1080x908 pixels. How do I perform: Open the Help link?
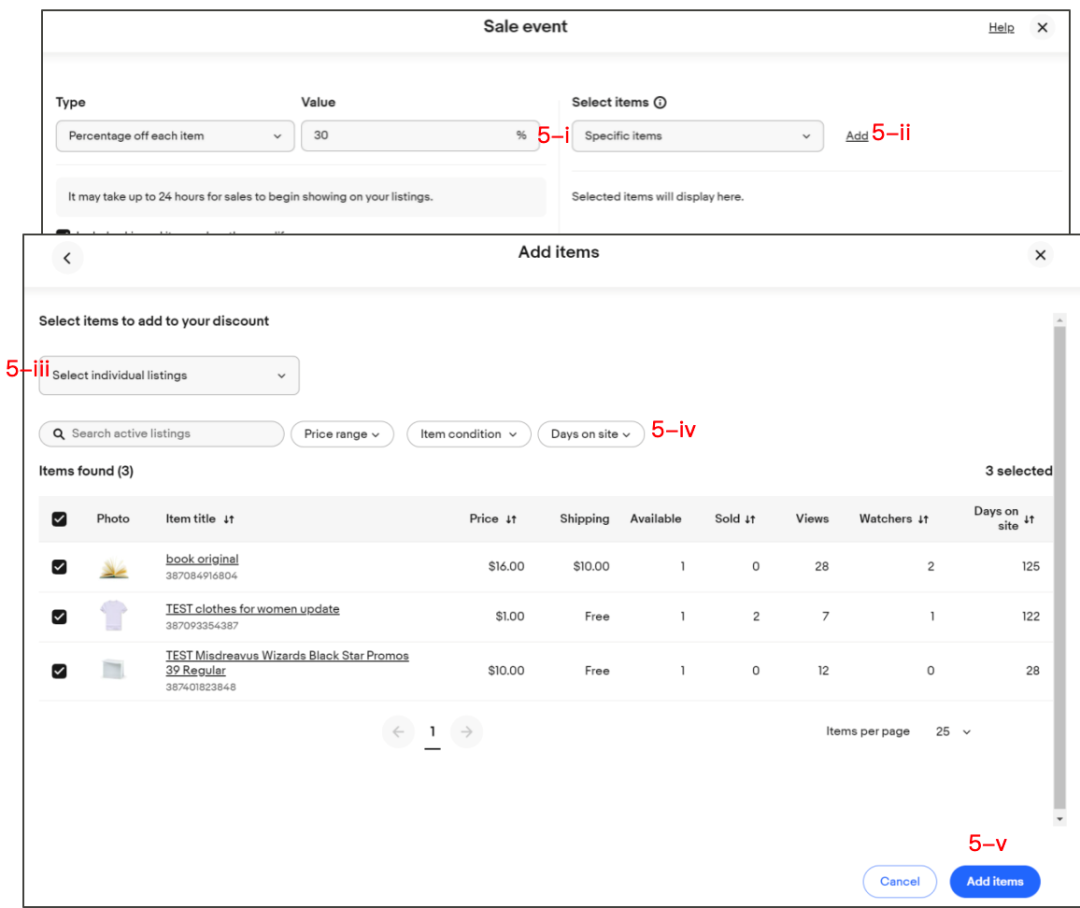(x=1001, y=28)
